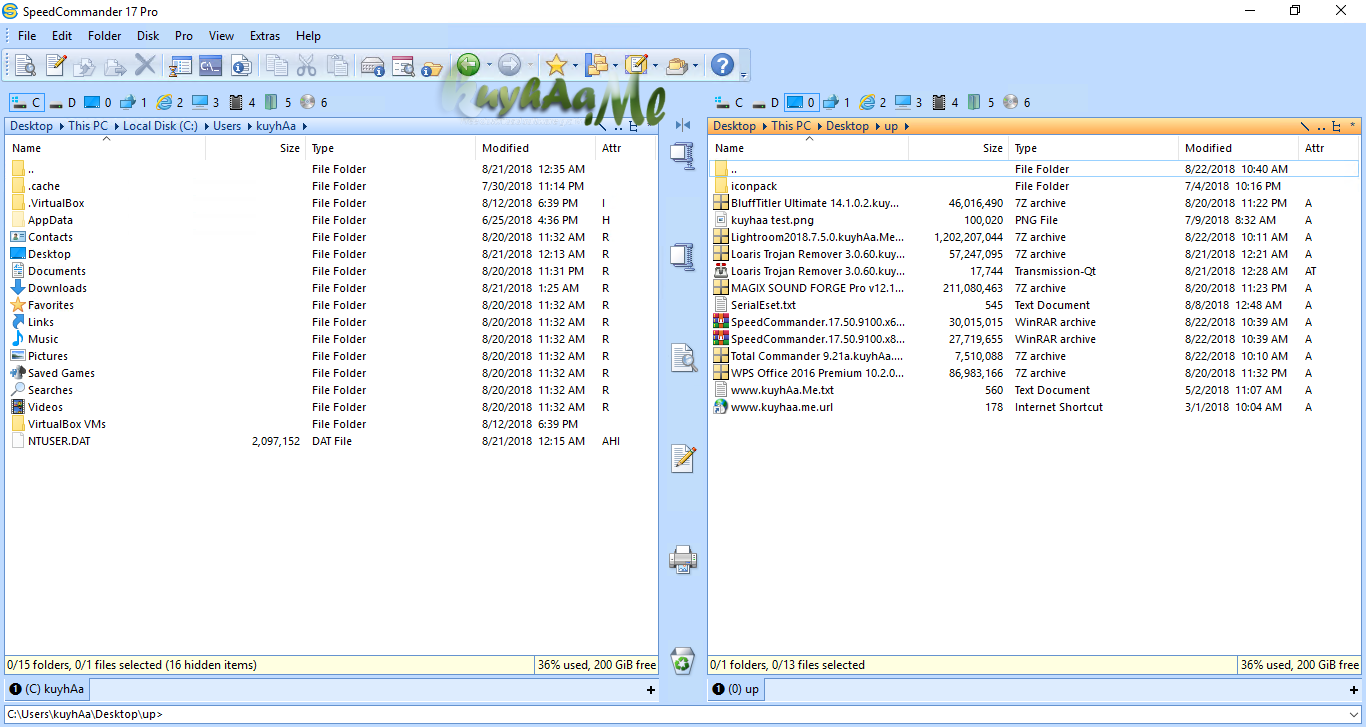Click the Cut scissors toolbar icon
This screenshot has width=1366, height=727.
(x=307, y=66)
